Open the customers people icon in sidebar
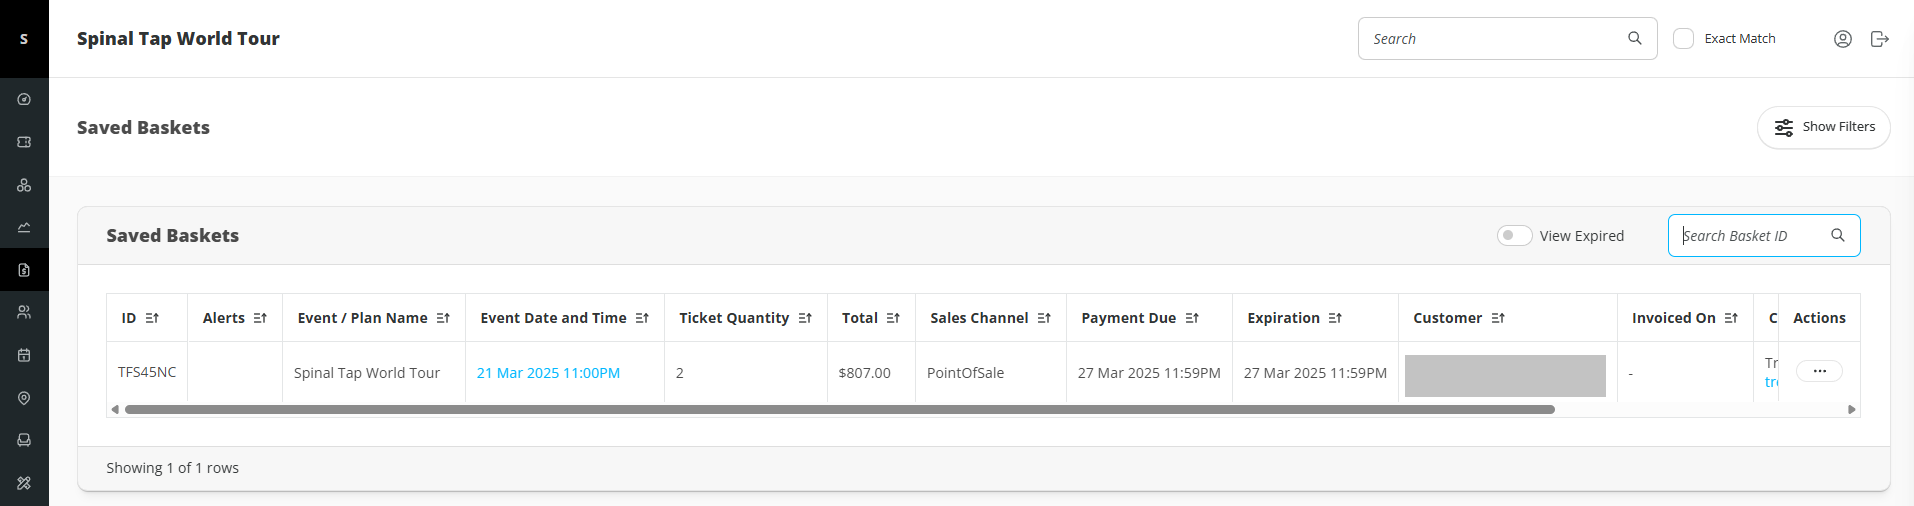Screen dimensions: 1914x506 [x=24, y=312]
